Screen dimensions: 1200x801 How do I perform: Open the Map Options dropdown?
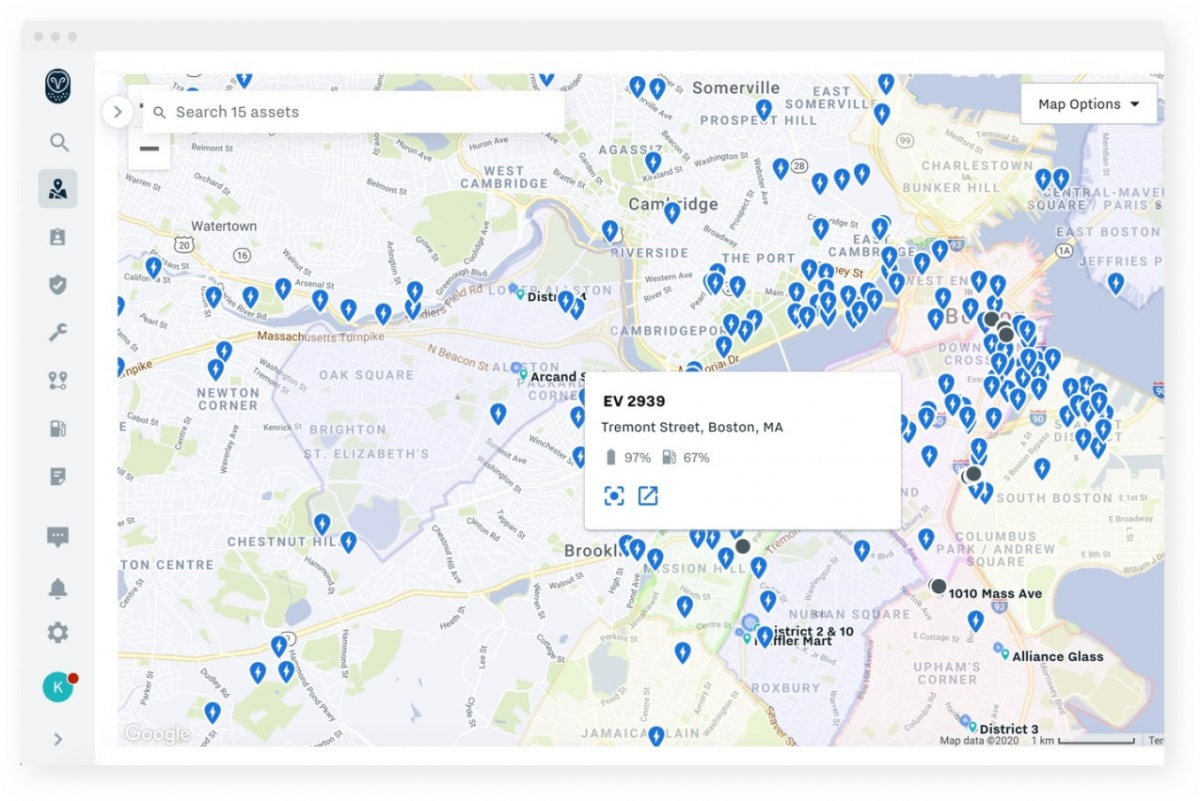click(x=1089, y=104)
